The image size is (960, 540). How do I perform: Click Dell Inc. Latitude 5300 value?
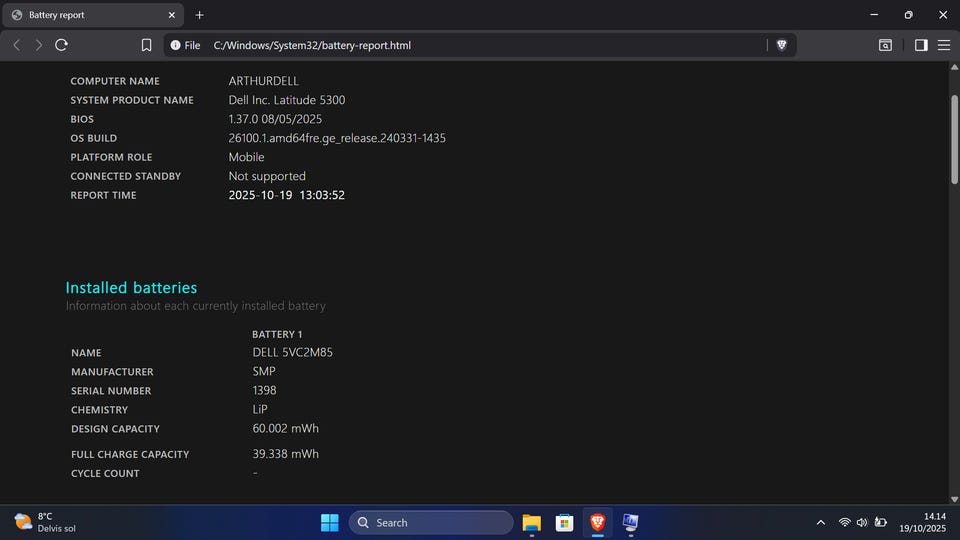tap(287, 100)
